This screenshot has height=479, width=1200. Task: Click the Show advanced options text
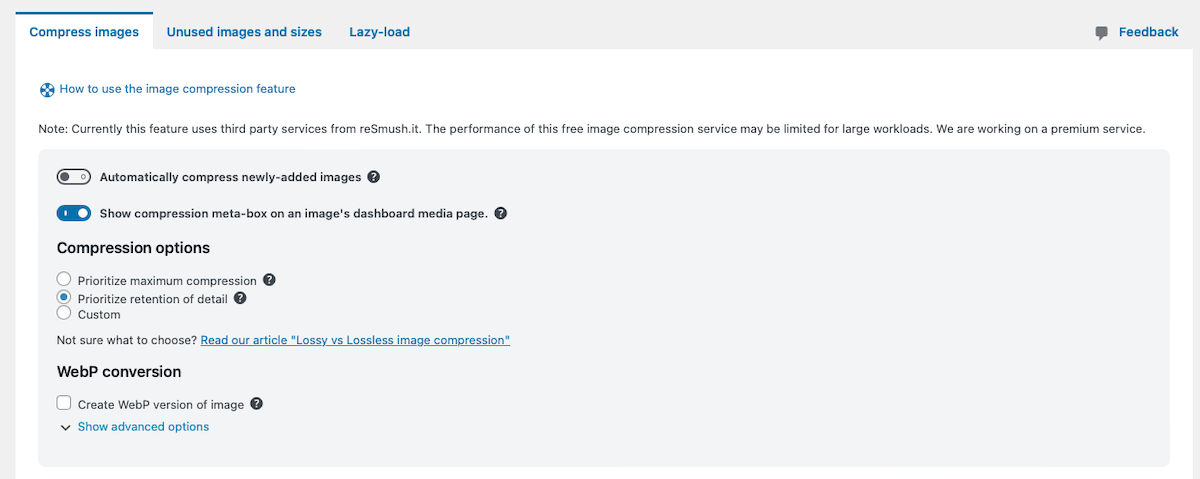[x=143, y=427]
